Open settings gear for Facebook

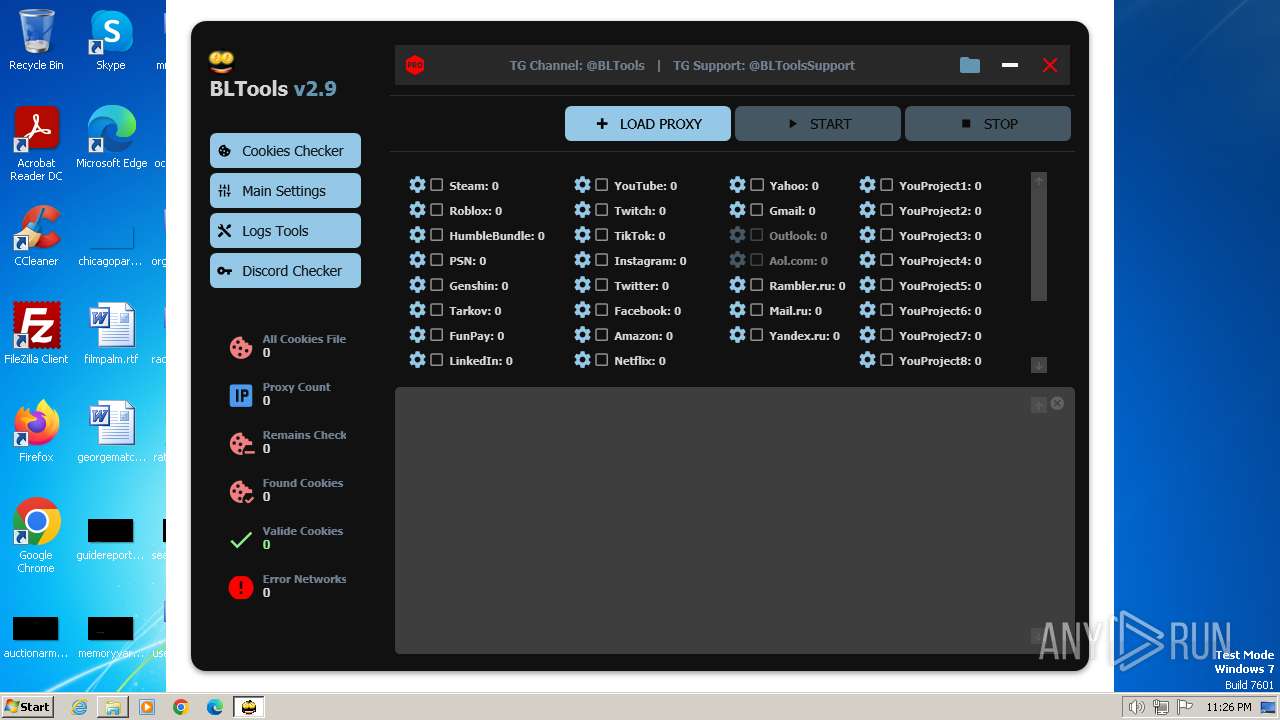pos(583,310)
